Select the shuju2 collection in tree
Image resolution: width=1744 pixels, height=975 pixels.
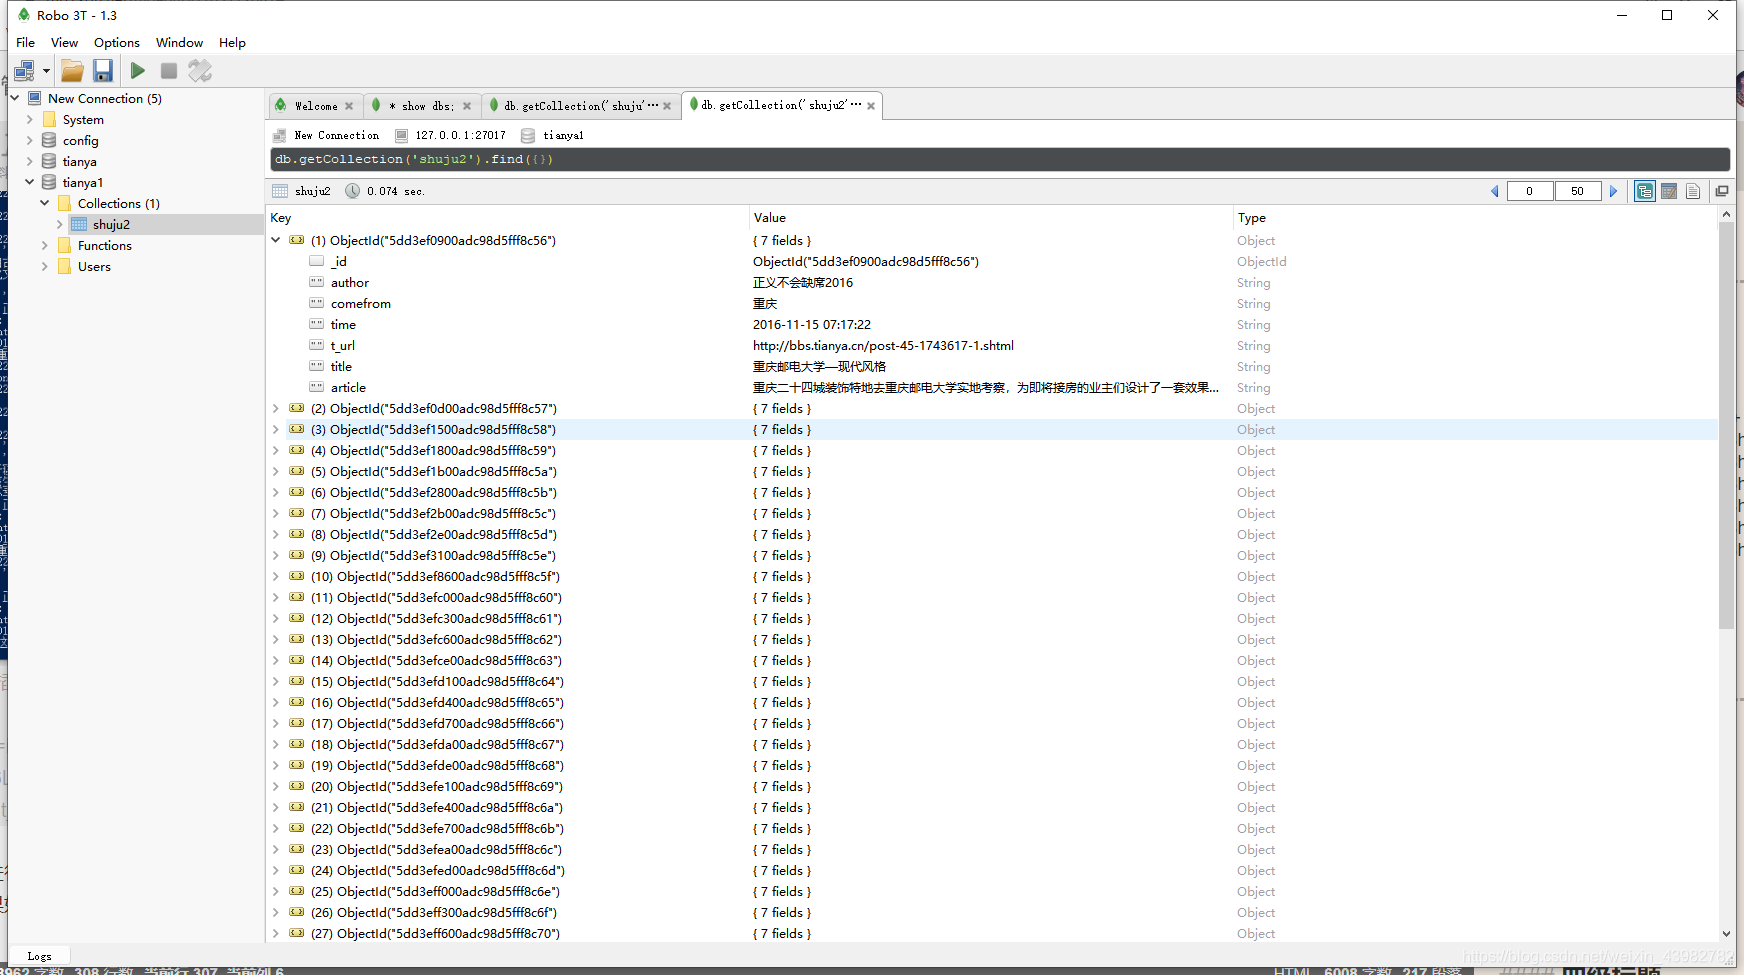click(x=111, y=225)
